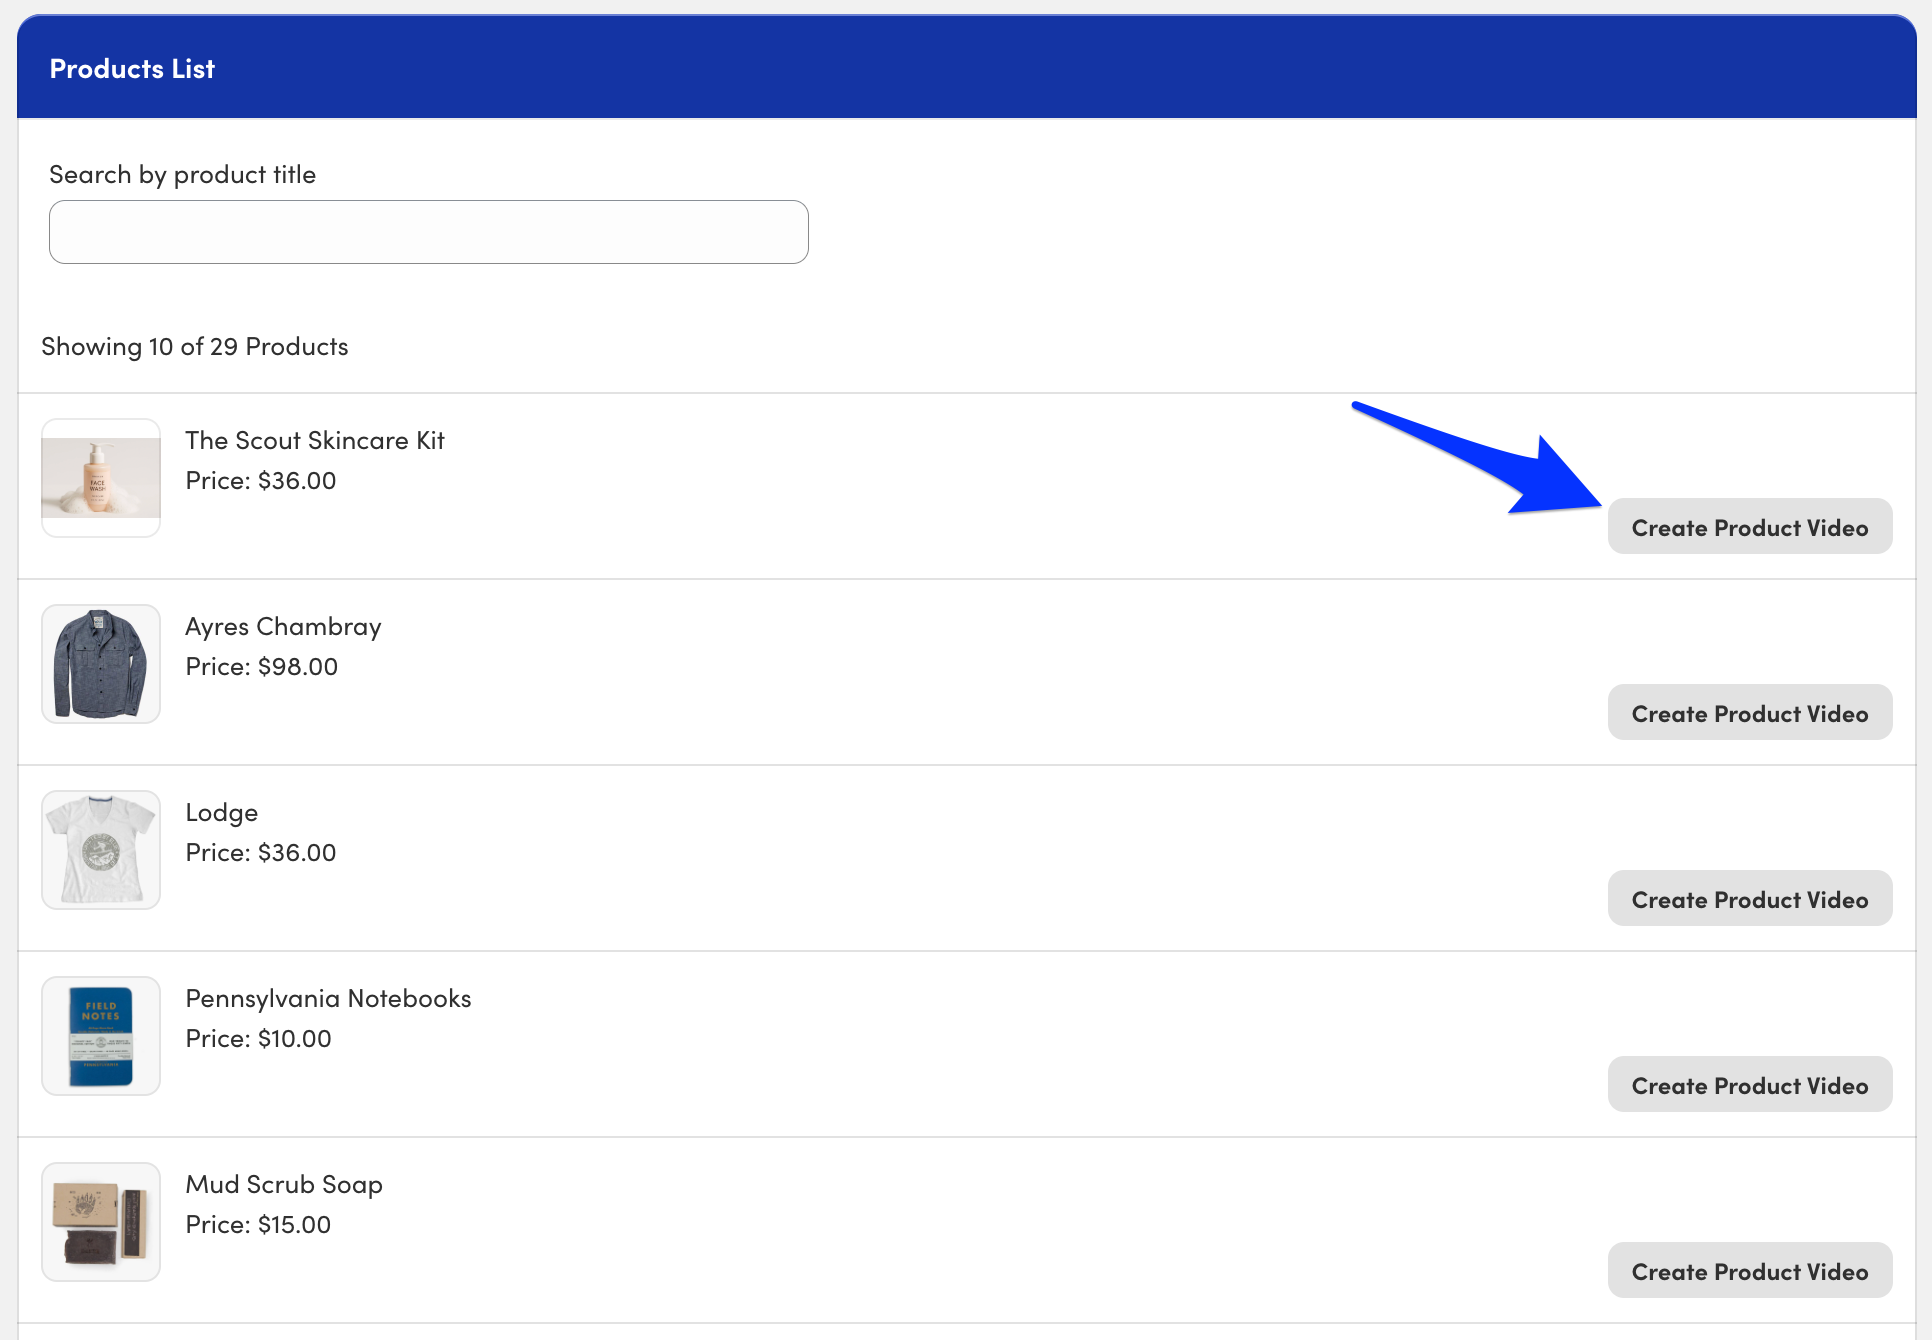Click the Ayres Chambray product title
Viewport: 1932px width, 1340px height.
click(x=283, y=626)
